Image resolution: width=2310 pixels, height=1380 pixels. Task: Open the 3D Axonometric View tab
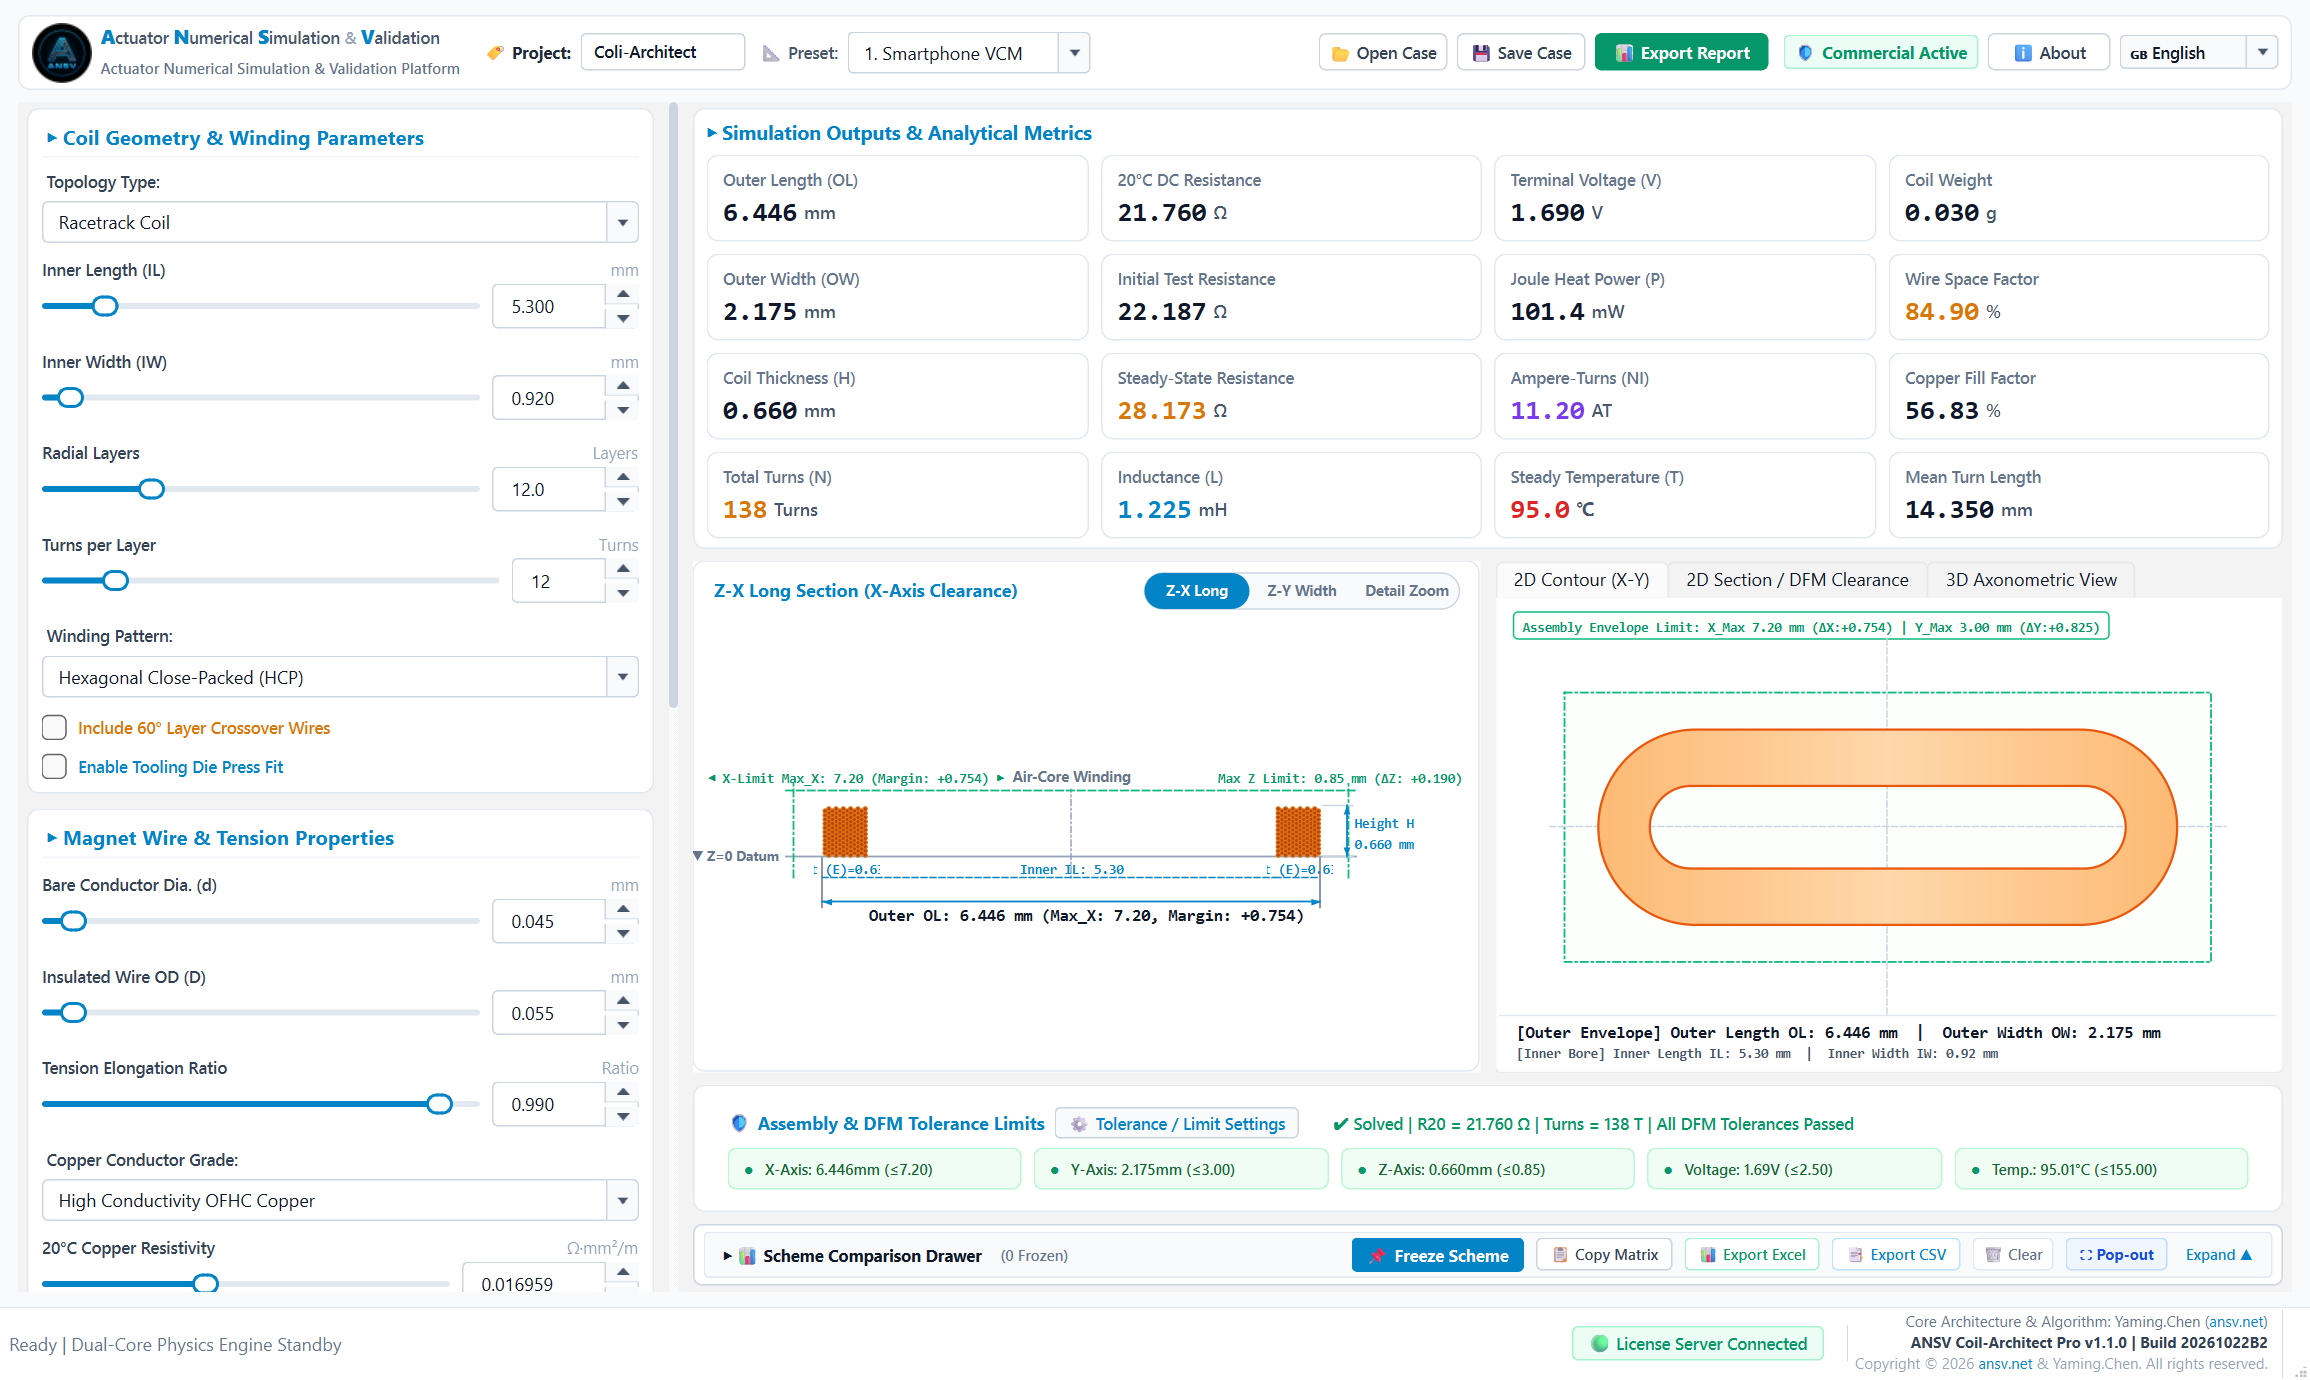2031,580
